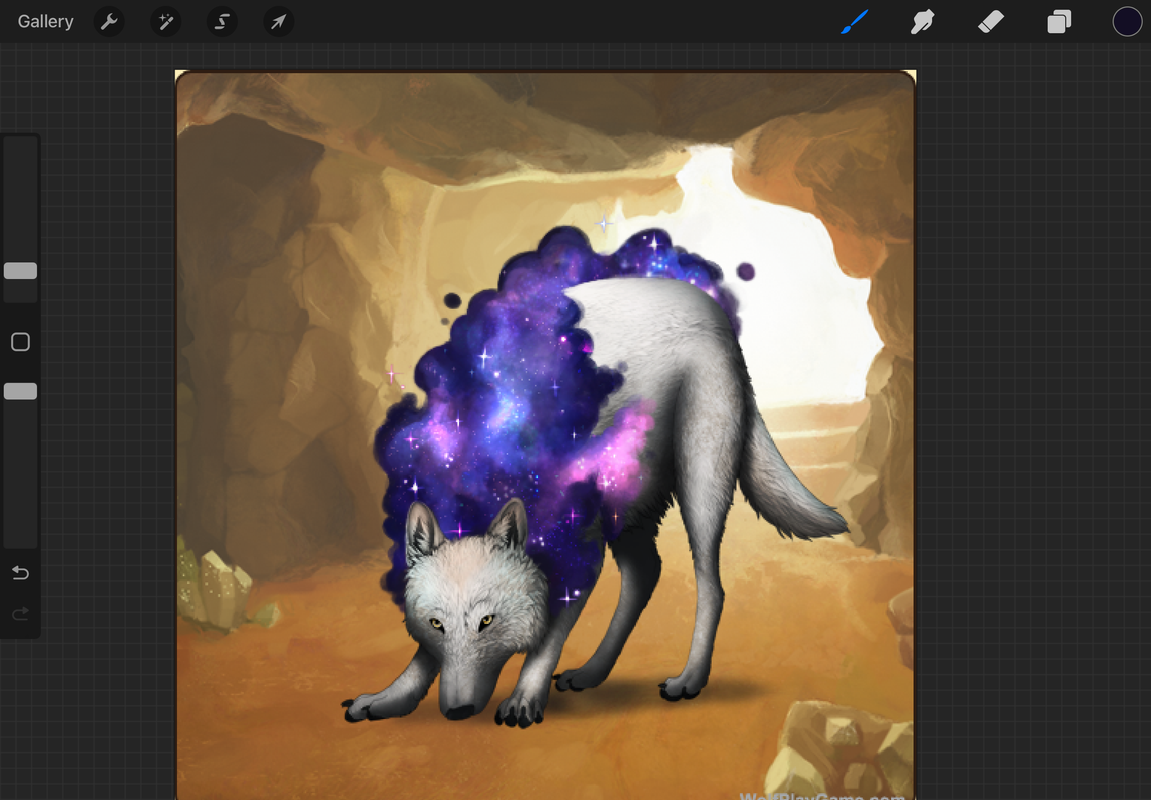Open the Adjustments magic wand menu
Viewport: 1151px width, 800px height.
coord(166,21)
